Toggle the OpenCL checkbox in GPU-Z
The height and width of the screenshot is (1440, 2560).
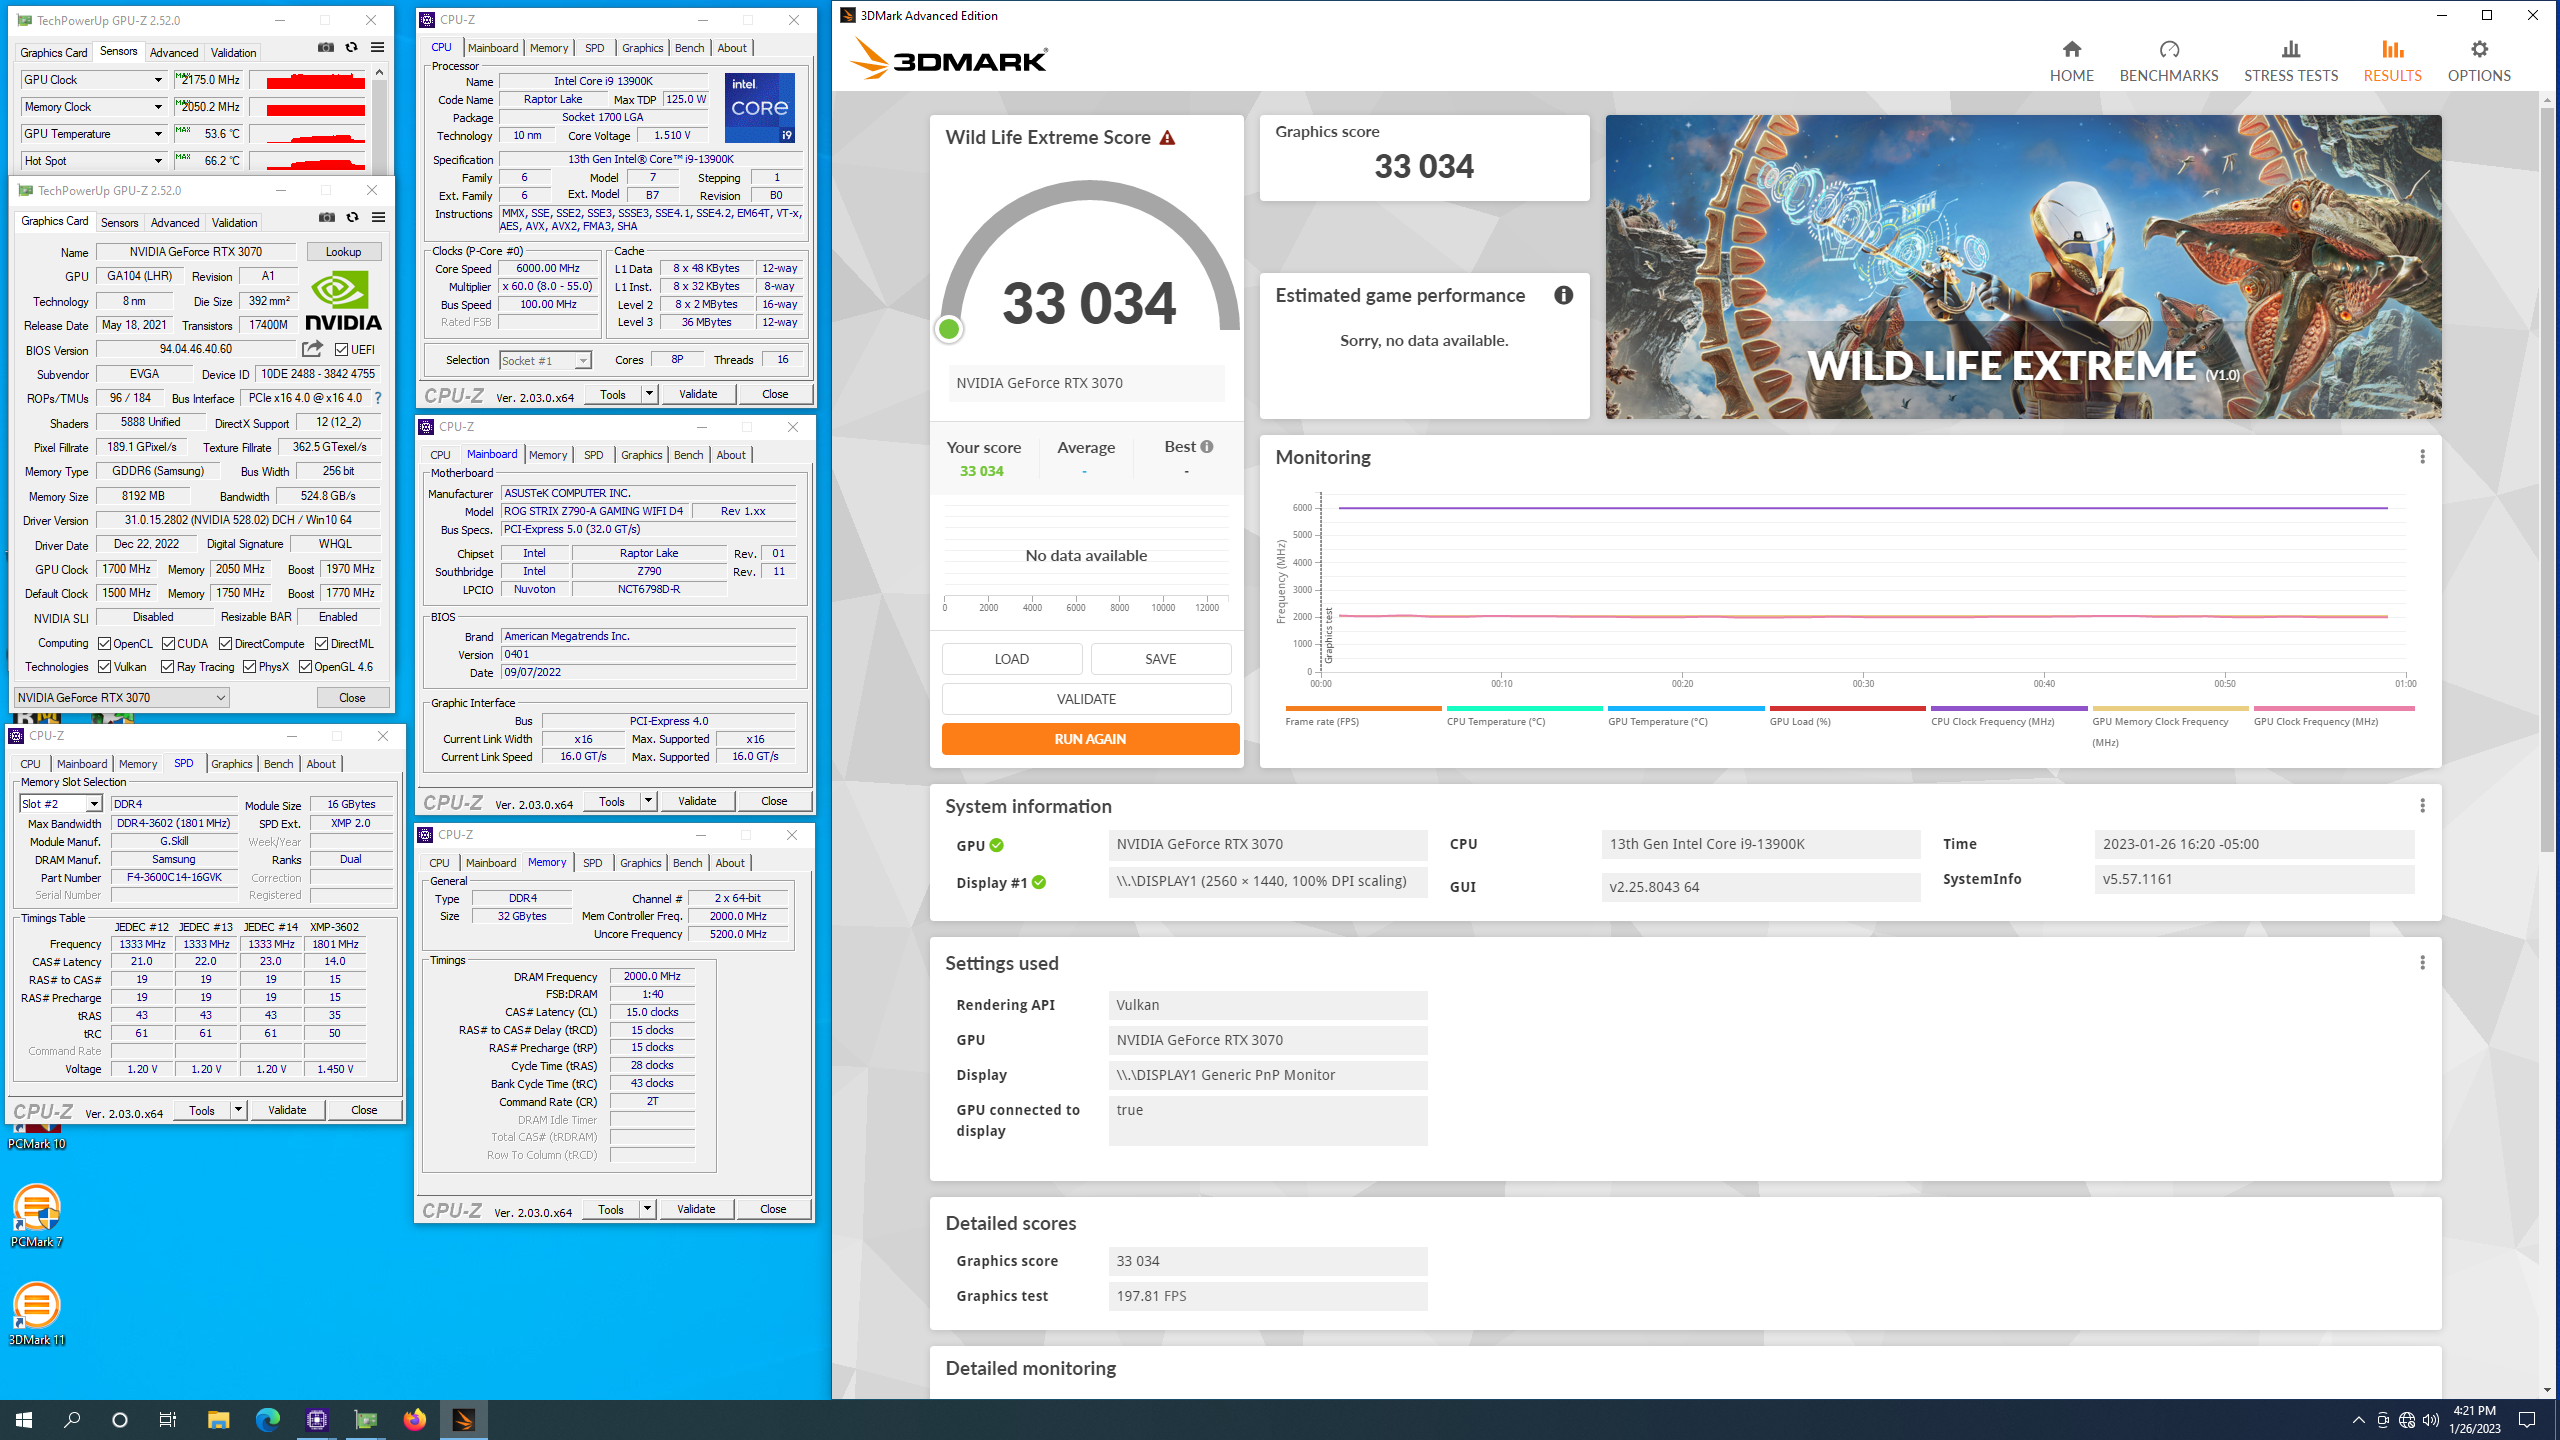pyautogui.click(x=104, y=644)
